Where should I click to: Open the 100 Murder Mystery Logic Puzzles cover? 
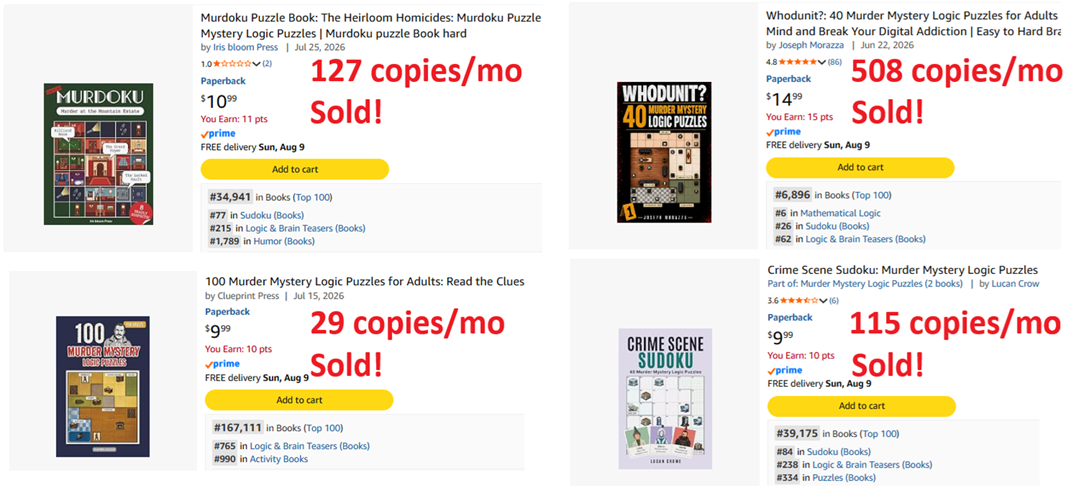[x=103, y=386]
